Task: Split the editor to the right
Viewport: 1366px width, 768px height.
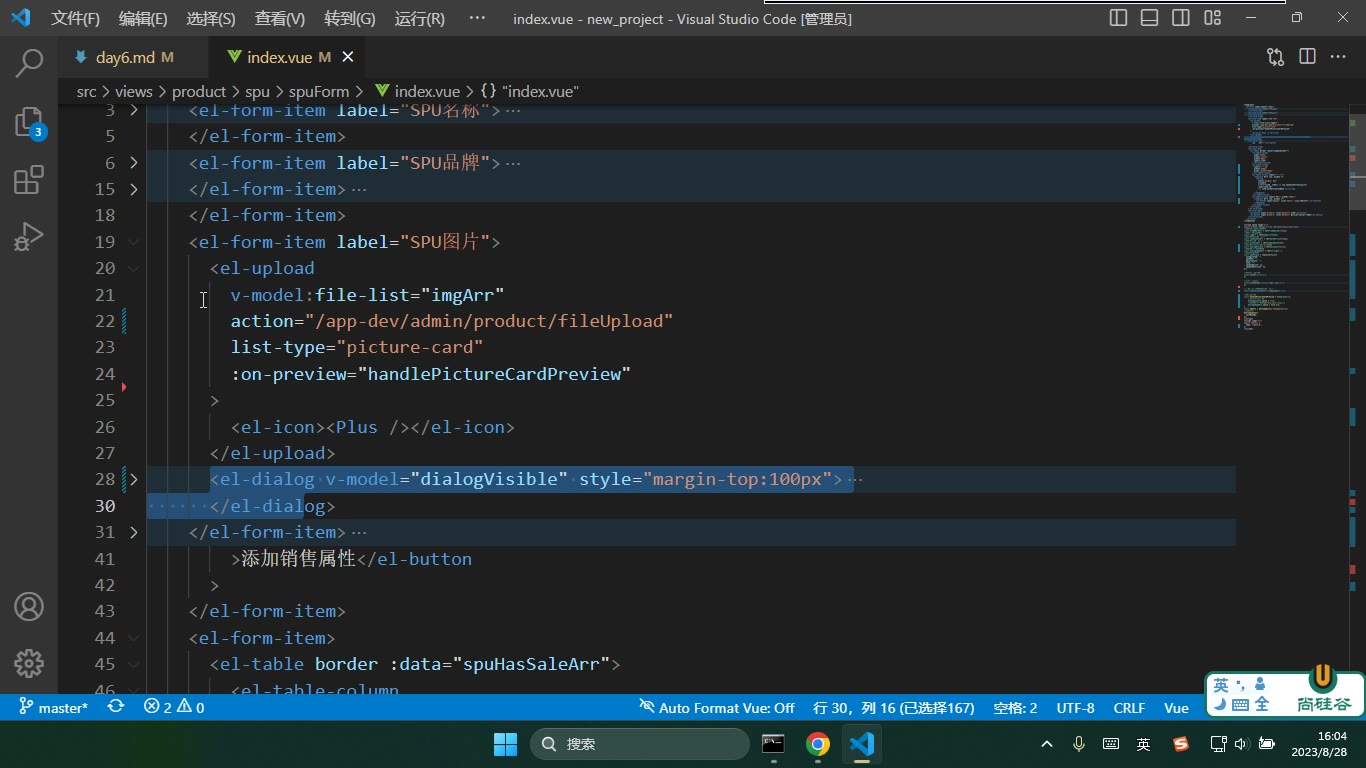Action: click(1307, 57)
